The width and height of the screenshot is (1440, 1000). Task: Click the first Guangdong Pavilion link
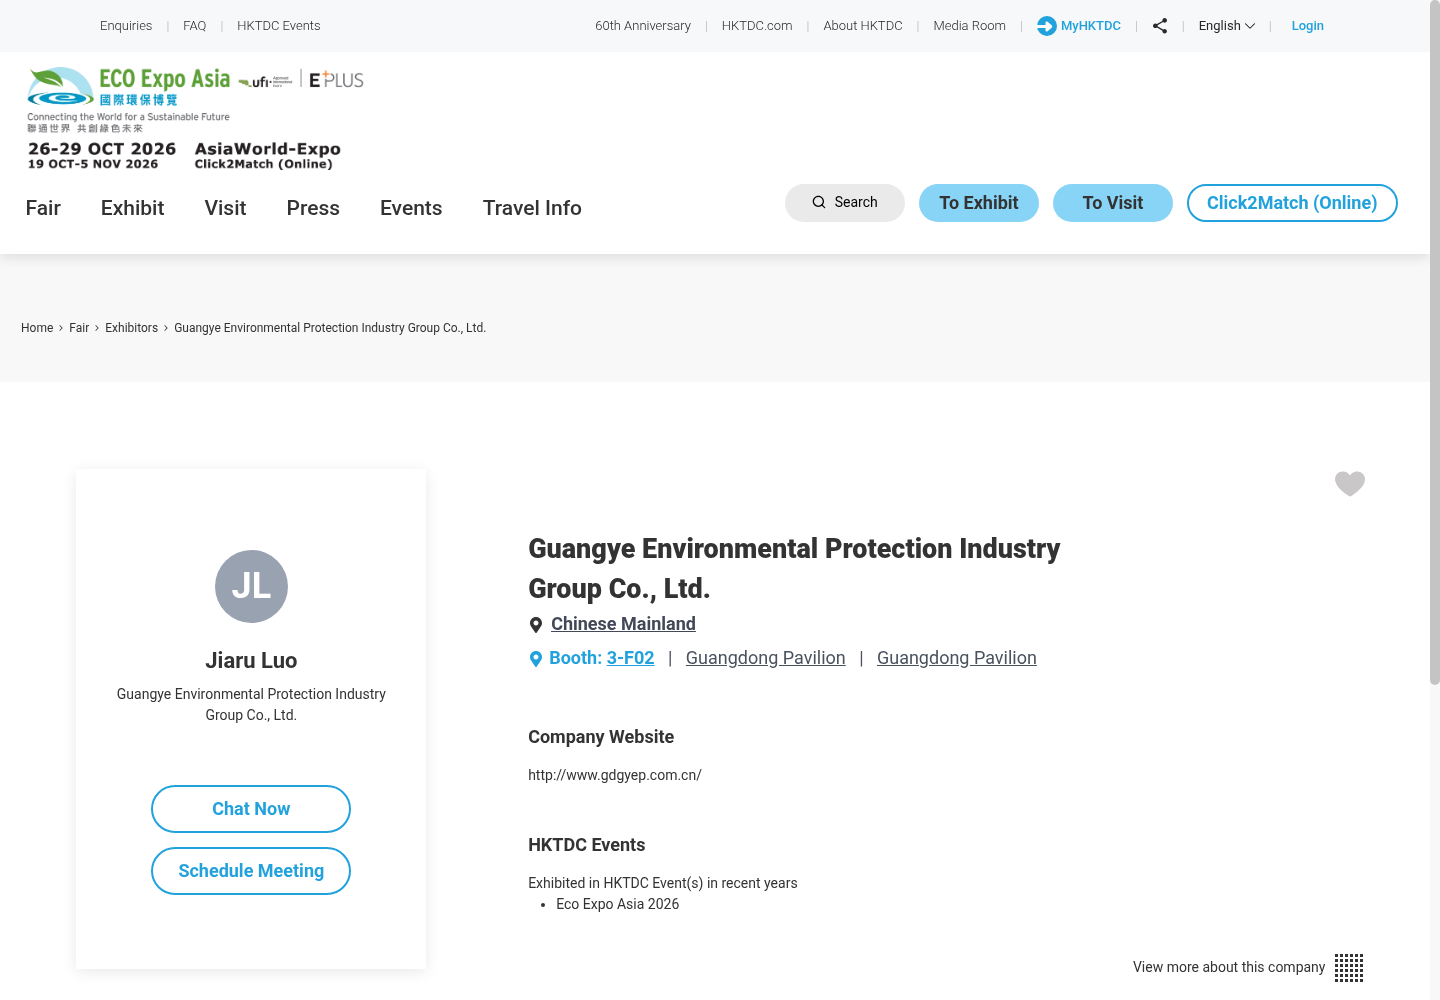coord(766,658)
